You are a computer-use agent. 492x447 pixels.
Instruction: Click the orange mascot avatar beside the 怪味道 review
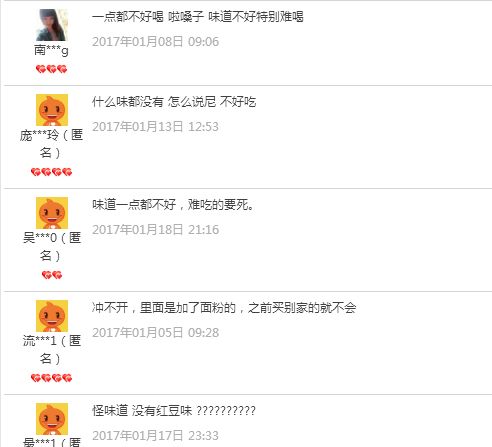[52, 419]
